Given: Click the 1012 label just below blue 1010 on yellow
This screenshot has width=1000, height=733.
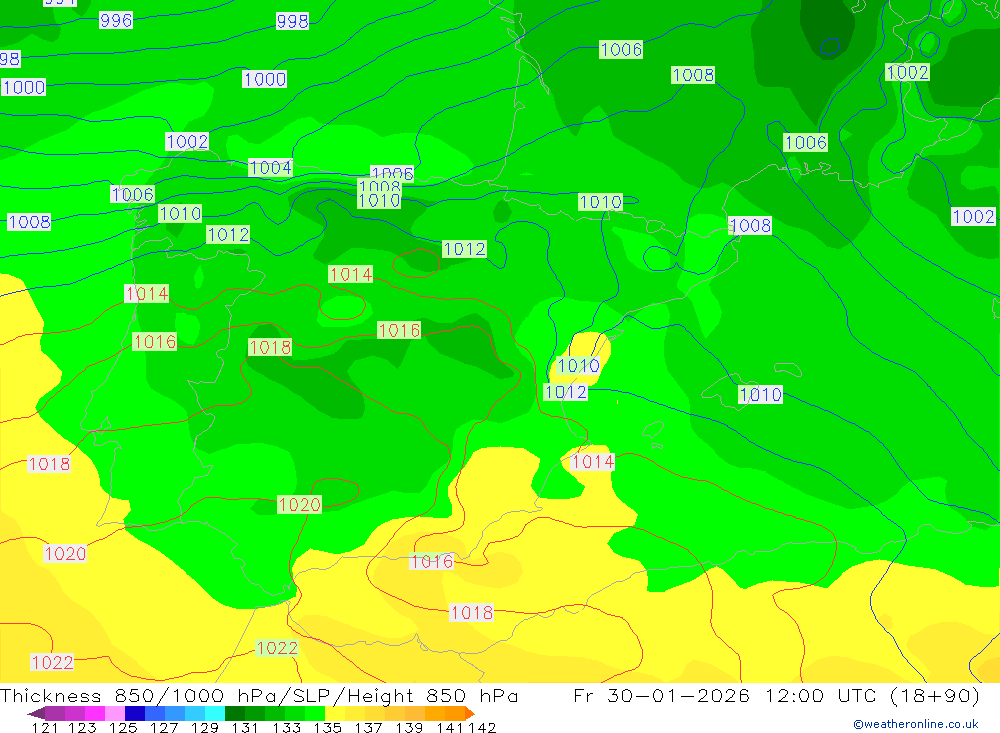Looking at the screenshot, I should click(x=566, y=392).
